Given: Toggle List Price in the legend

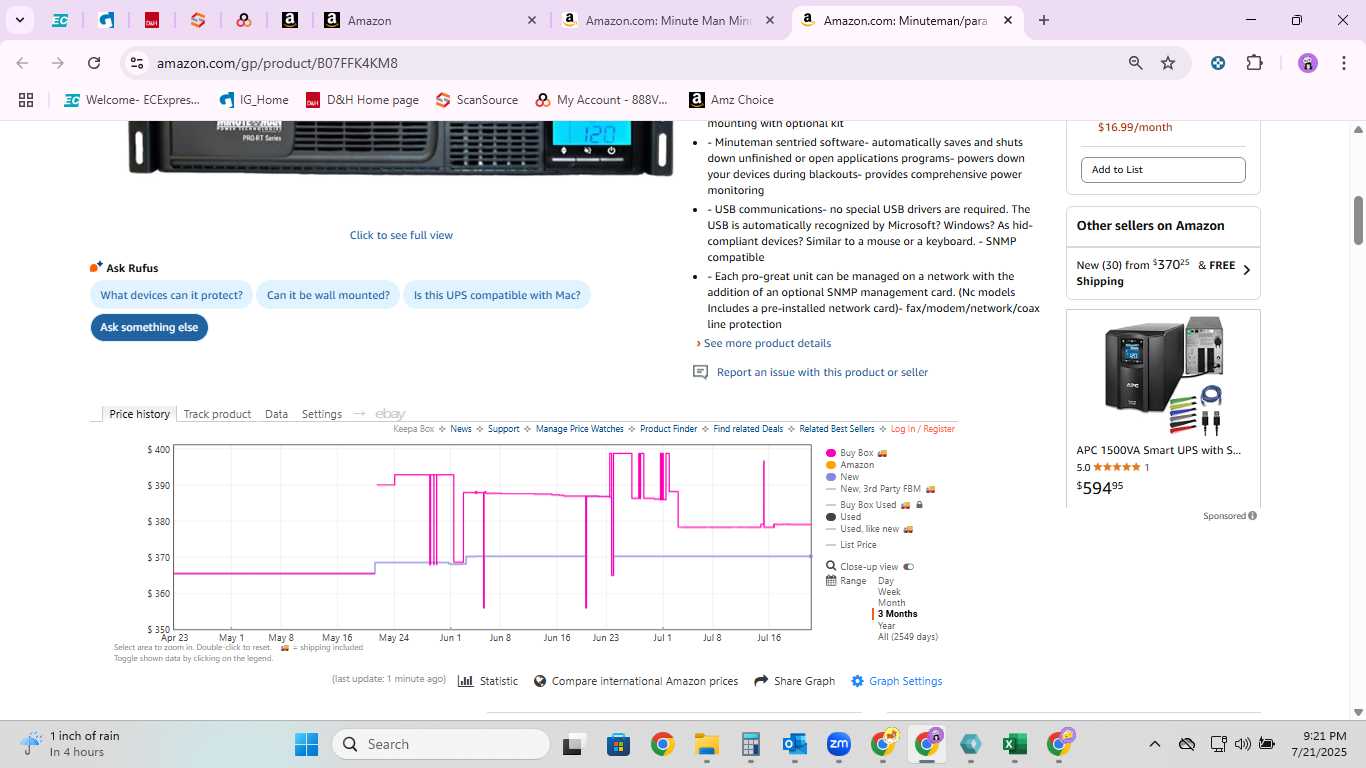Looking at the screenshot, I should click(x=851, y=545).
